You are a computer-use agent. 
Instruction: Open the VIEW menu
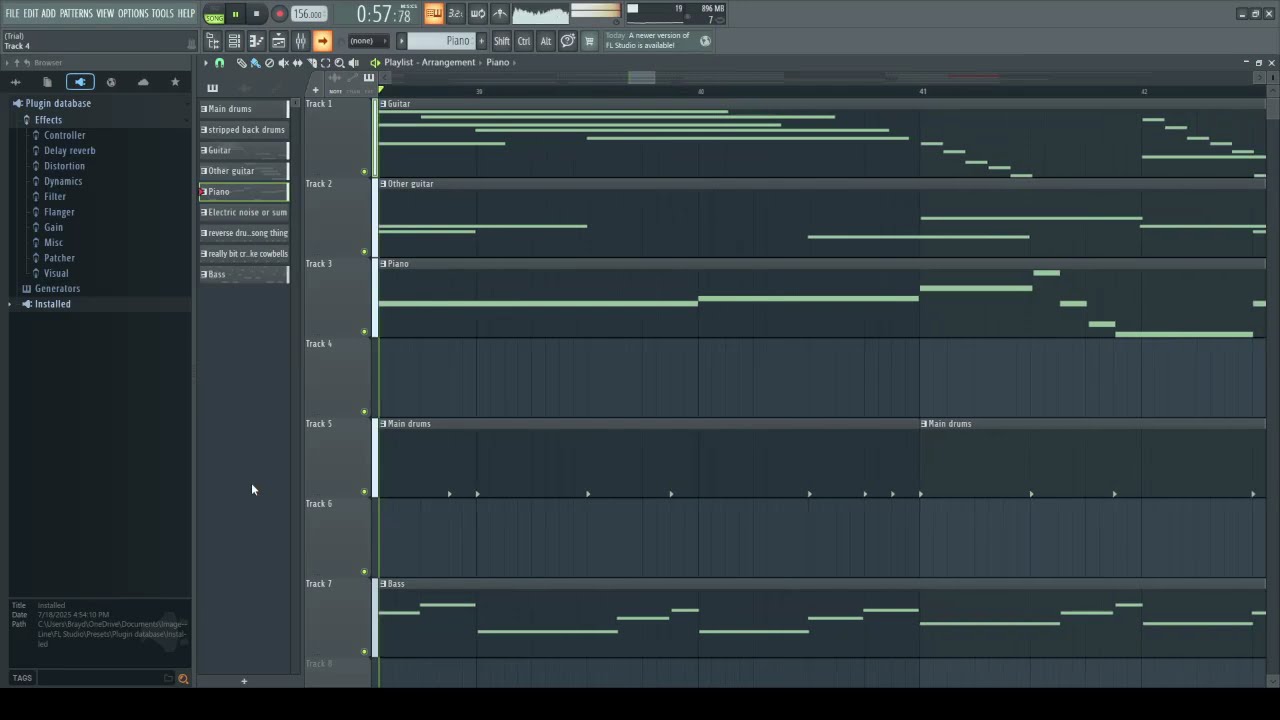(105, 13)
